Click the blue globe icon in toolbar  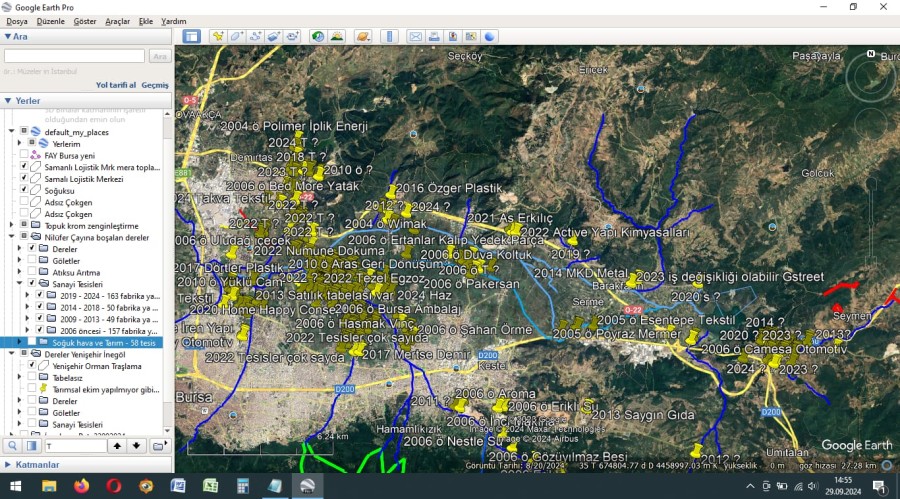tap(490, 37)
